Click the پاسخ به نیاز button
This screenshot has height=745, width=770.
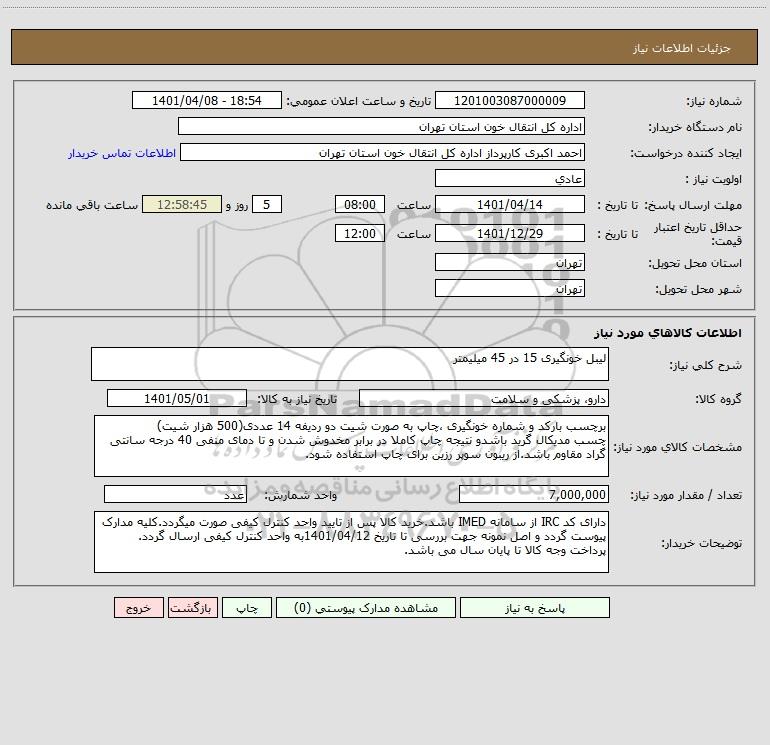tap(535, 608)
